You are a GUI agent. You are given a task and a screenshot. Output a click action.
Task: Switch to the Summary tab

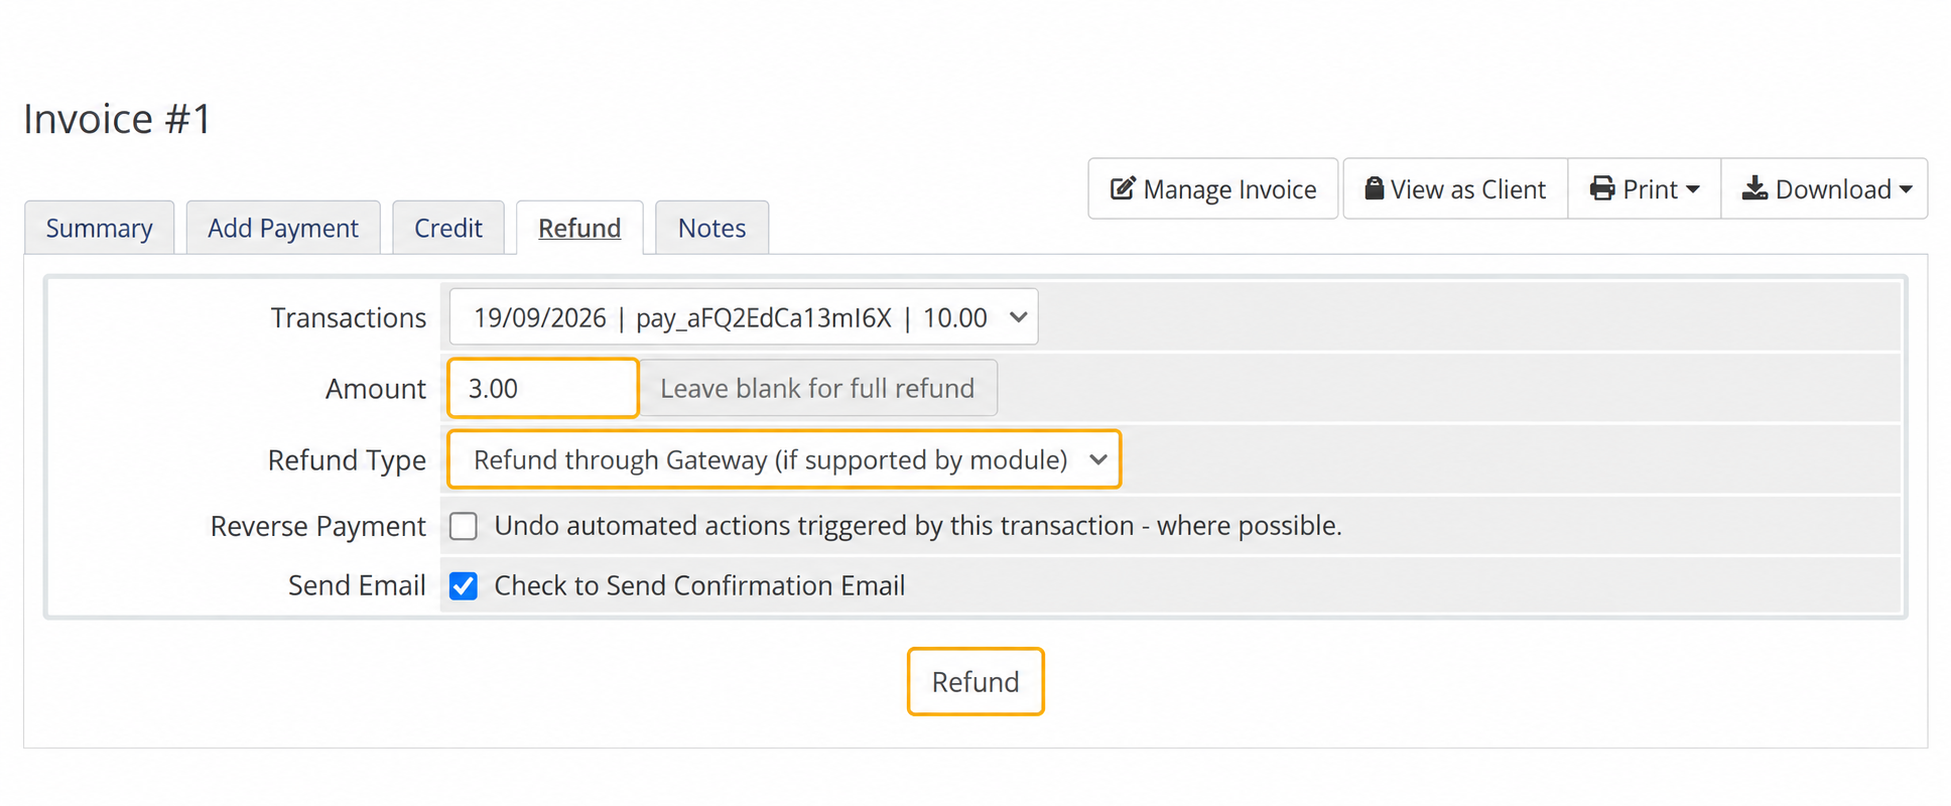(x=99, y=228)
